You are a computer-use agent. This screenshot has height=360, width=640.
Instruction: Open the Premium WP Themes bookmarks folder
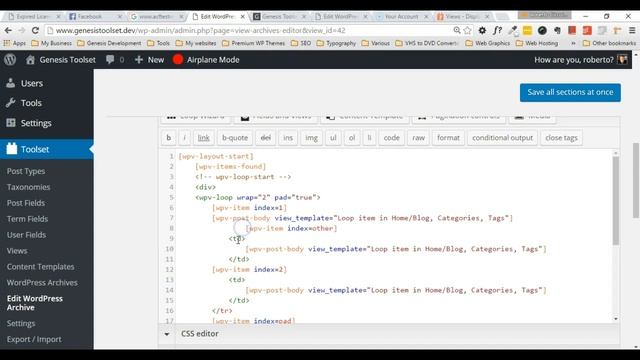(253, 43)
